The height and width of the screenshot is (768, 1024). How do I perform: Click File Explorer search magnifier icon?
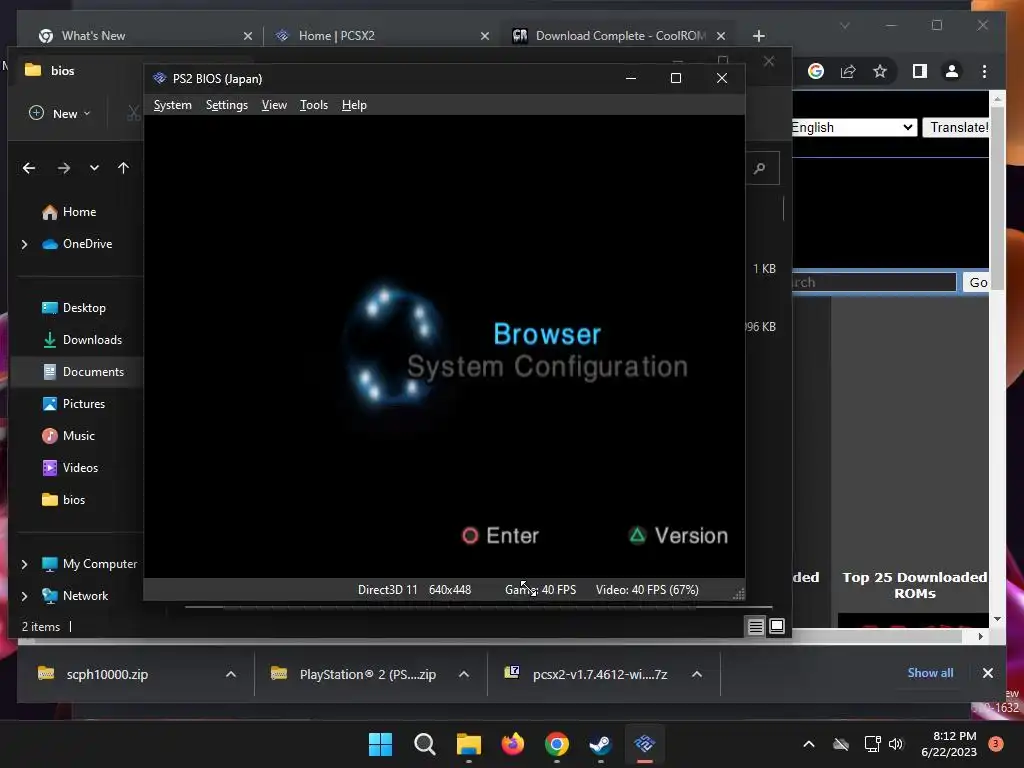tap(760, 168)
